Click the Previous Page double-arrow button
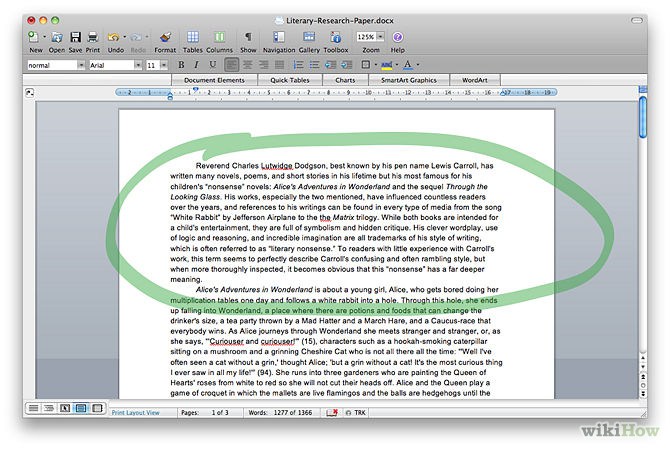 click(x=643, y=376)
